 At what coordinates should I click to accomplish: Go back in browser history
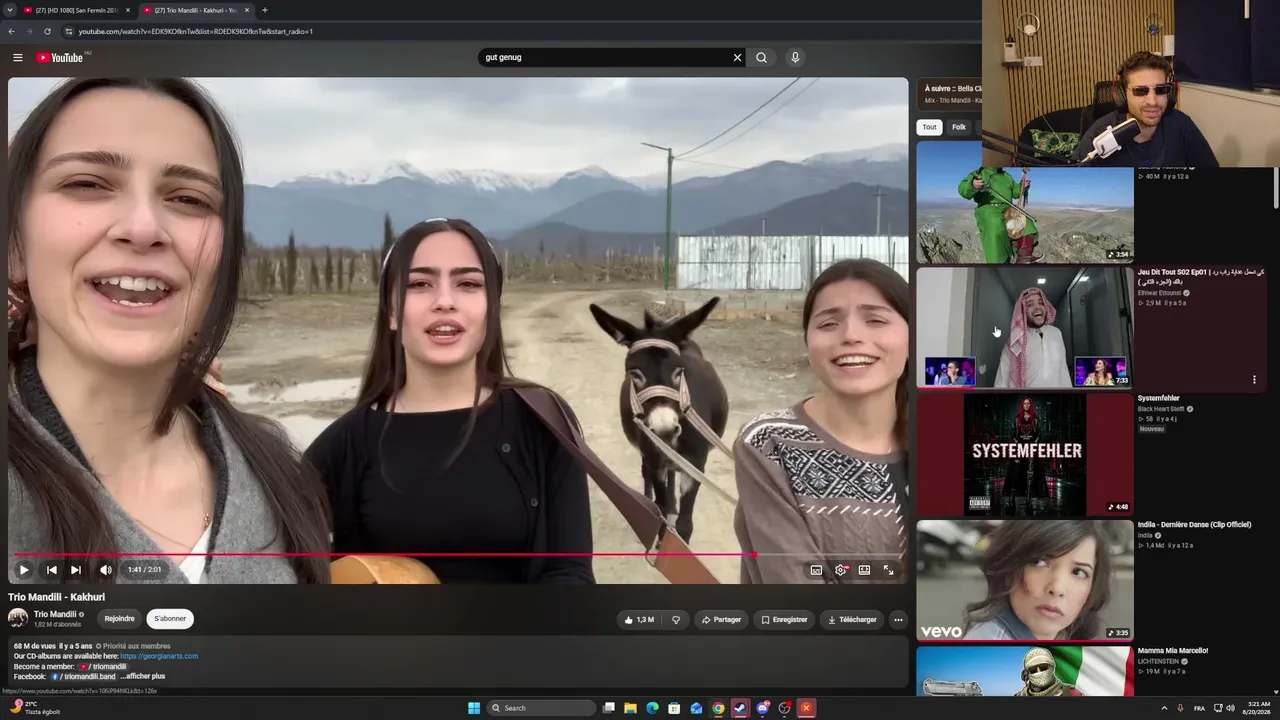point(11,31)
